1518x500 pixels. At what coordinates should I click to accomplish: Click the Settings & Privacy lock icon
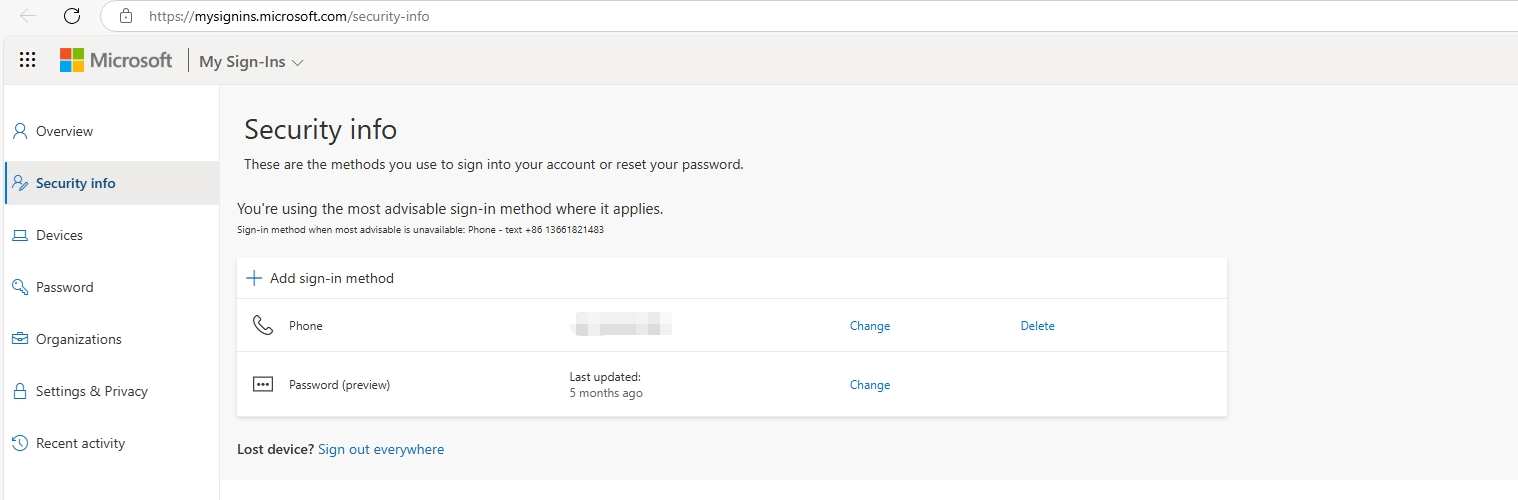coord(20,391)
